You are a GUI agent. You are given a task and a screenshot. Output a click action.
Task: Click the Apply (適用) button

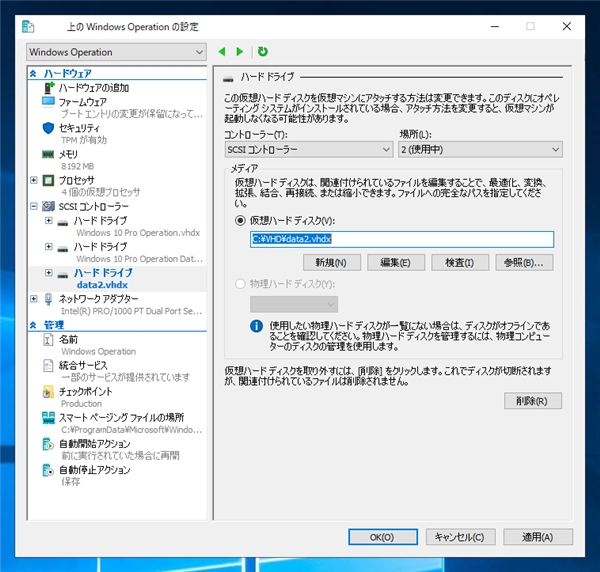pos(538,537)
